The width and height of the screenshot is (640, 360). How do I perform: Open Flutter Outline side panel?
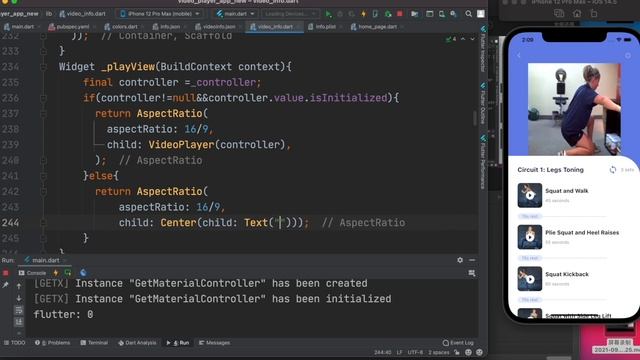[x=483, y=104]
